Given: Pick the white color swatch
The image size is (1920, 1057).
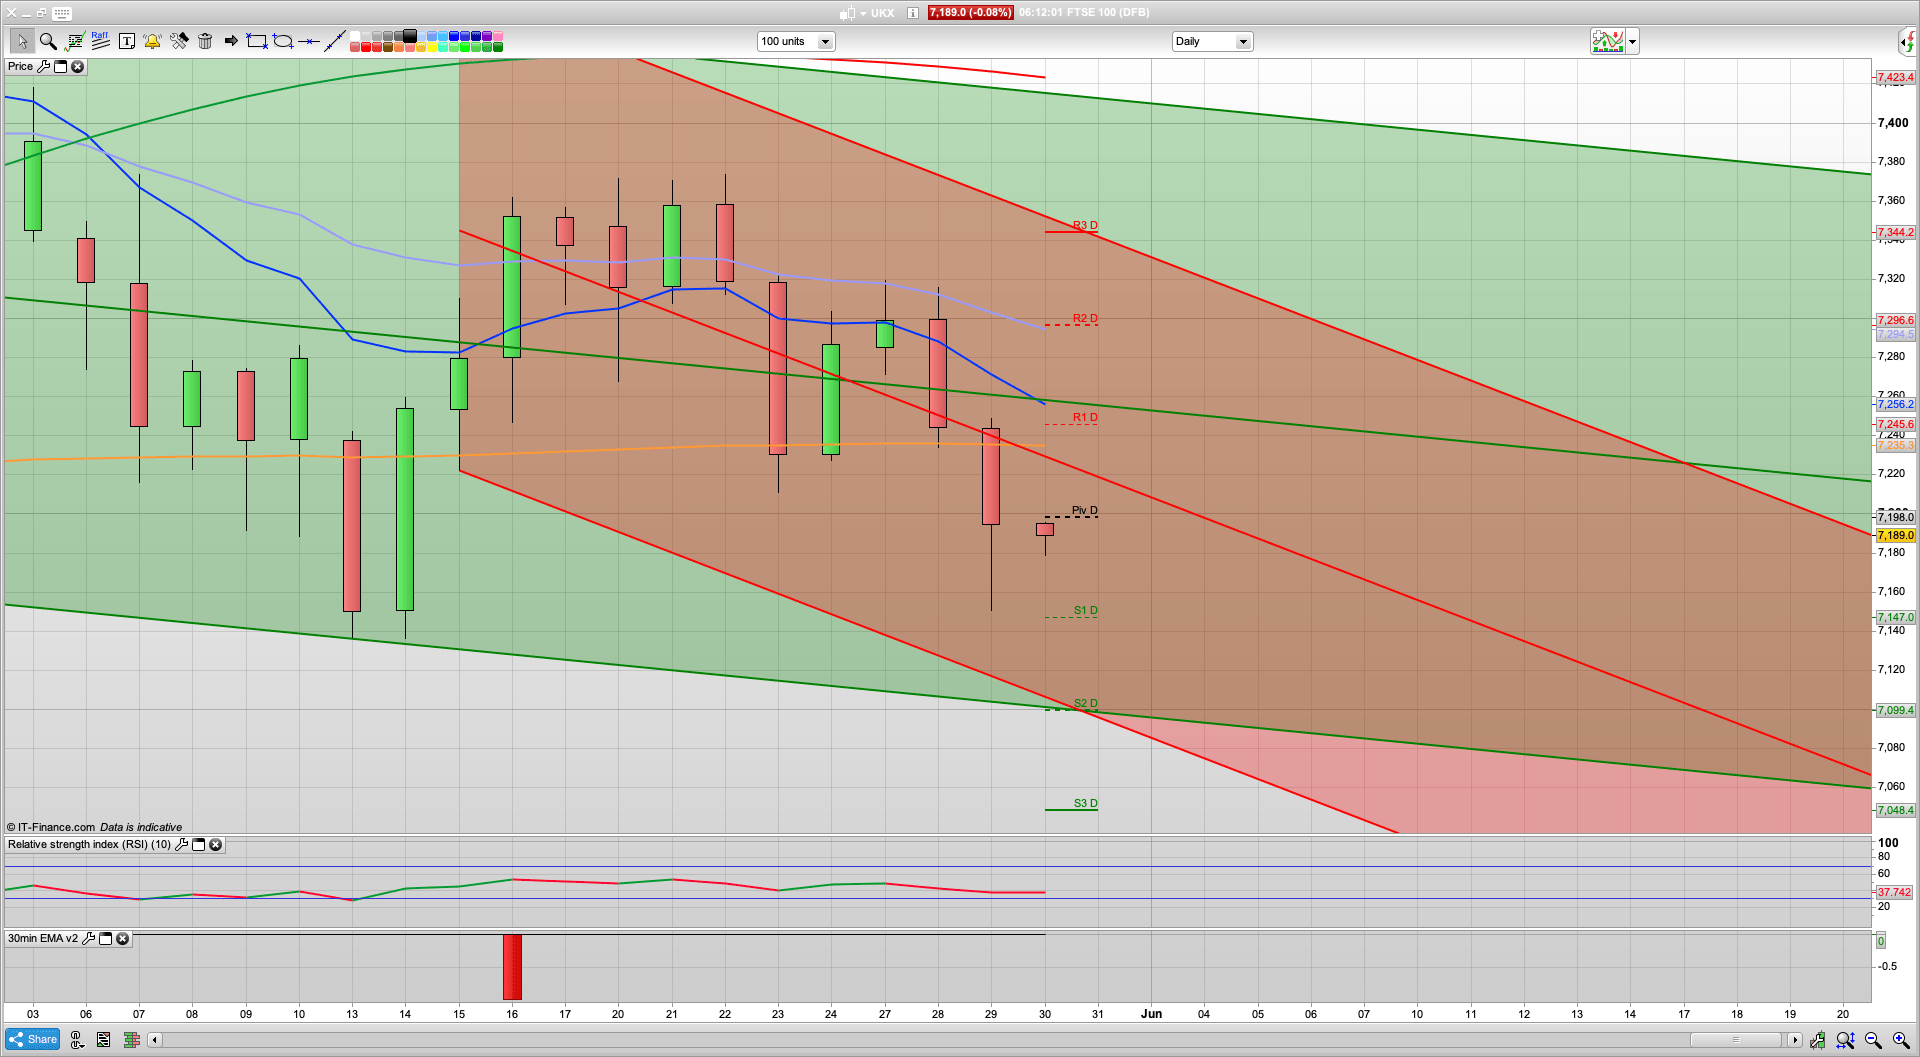Looking at the screenshot, I should (x=355, y=36).
